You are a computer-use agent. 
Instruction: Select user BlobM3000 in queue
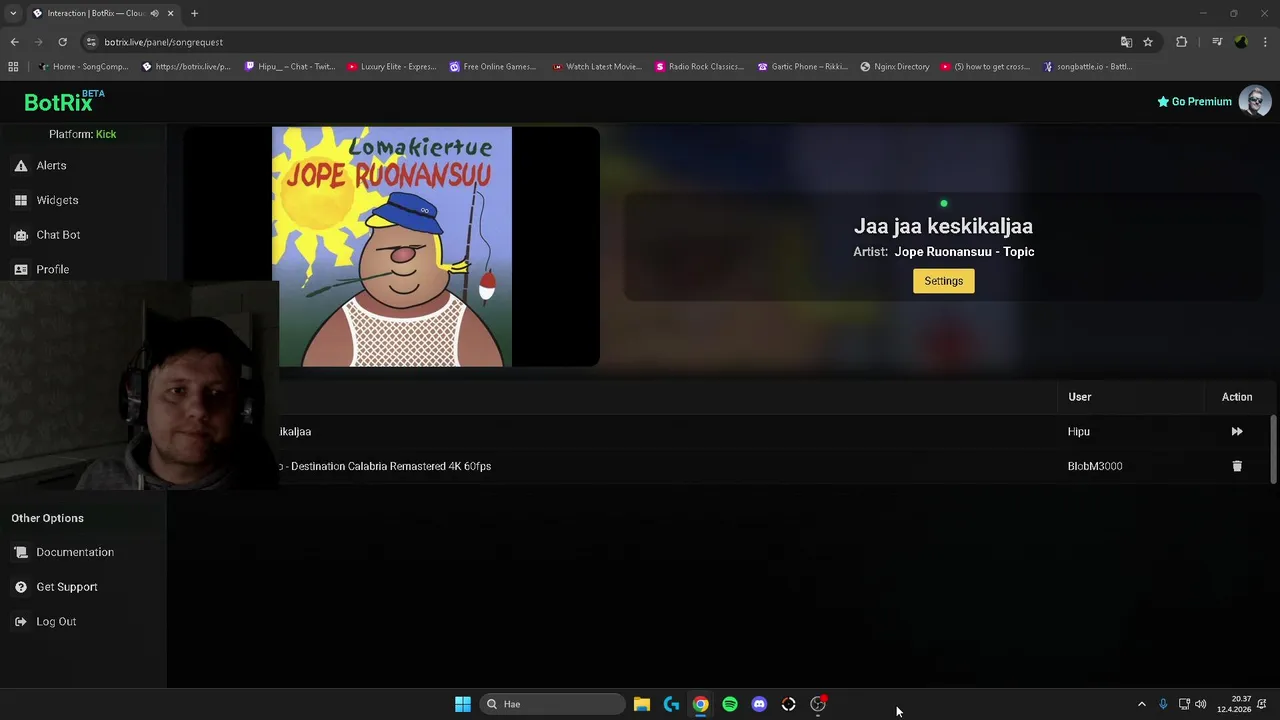pyautogui.click(x=1094, y=466)
